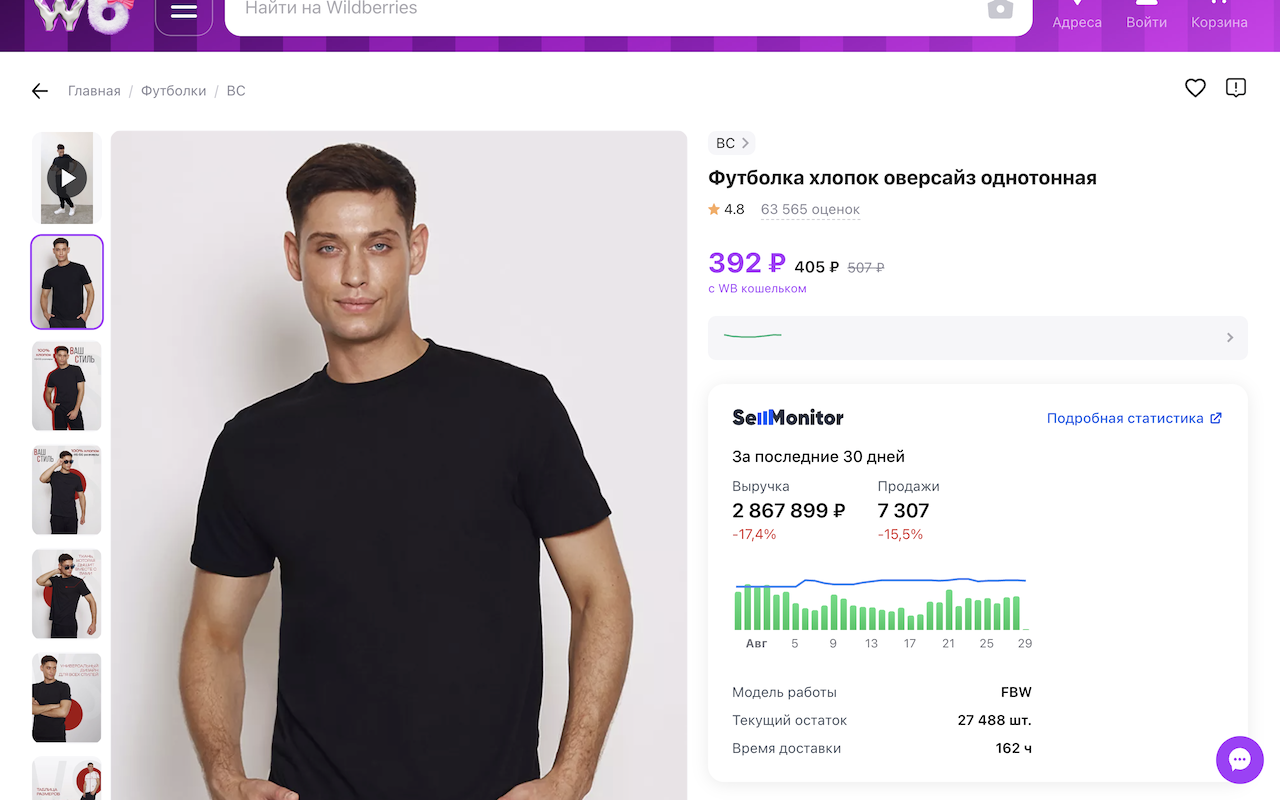Viewport: 1280px width, 800px height.
Task: Go to Главная via breadcrumbs
Action: 95,90
